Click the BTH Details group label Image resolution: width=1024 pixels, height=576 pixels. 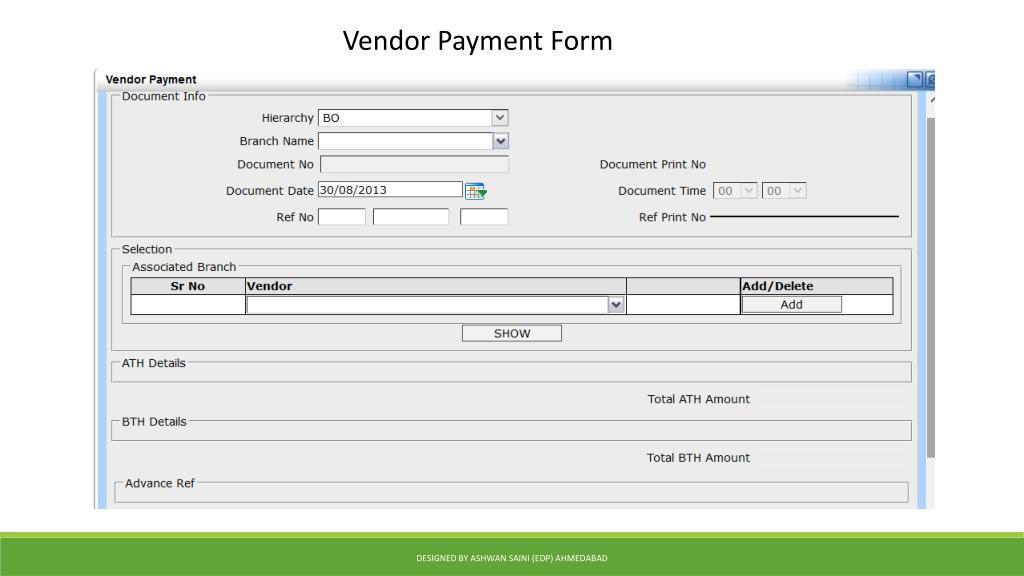154,422
